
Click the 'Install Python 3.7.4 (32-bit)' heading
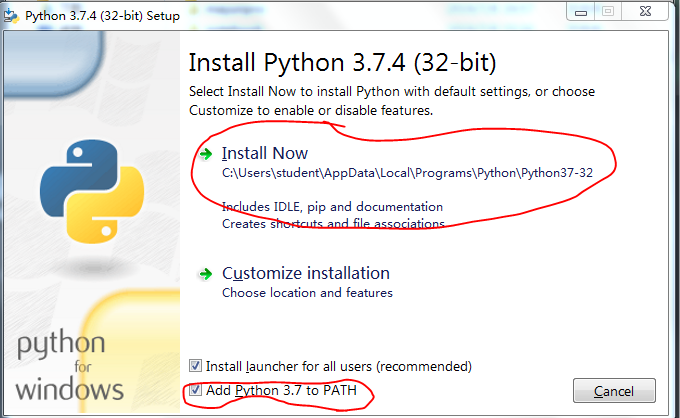(342, 63)
